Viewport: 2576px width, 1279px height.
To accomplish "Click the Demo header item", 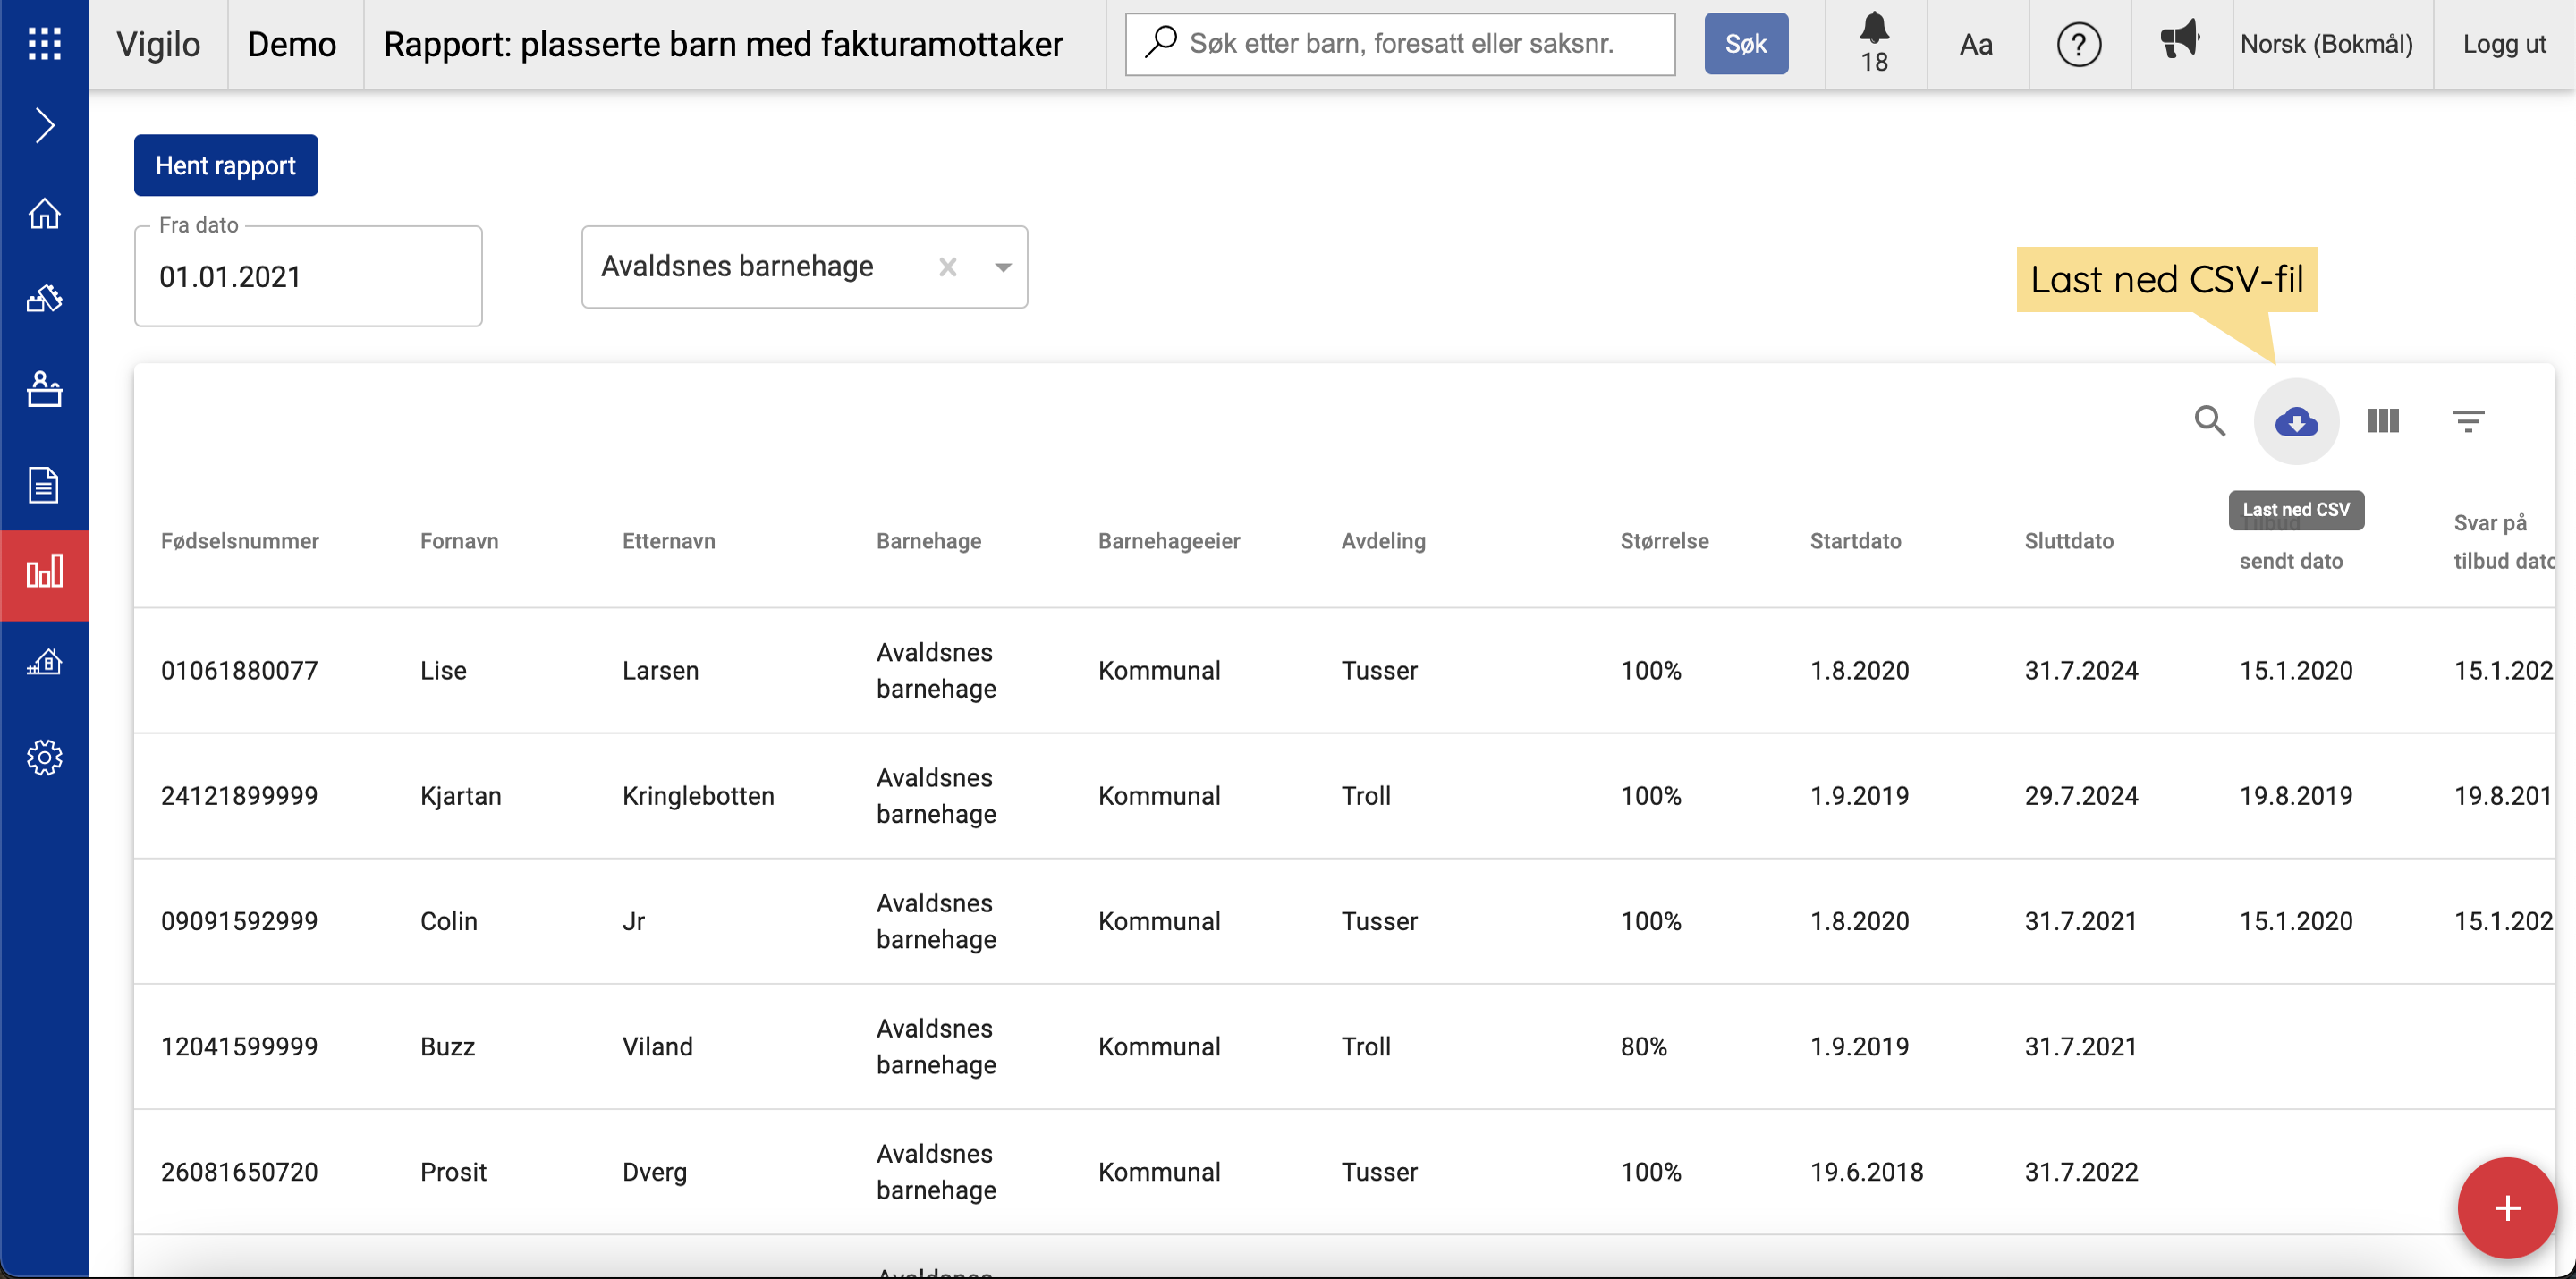I will (292, 44).
